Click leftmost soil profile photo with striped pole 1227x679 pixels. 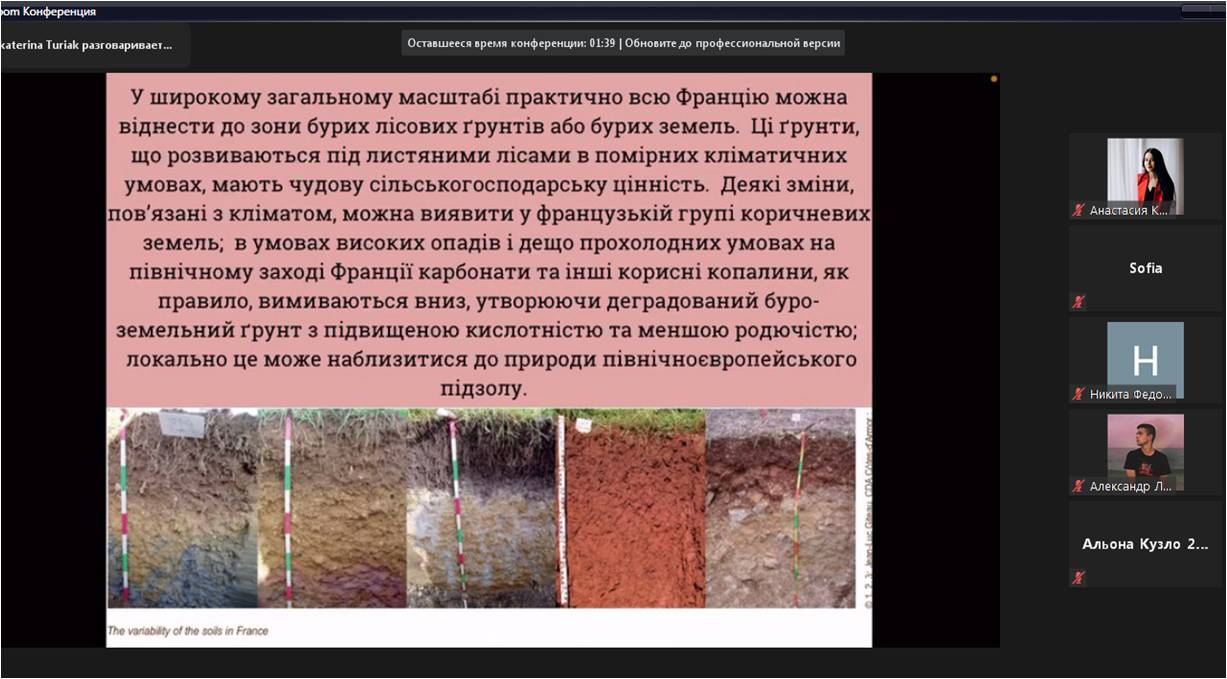tap(183, 508)
